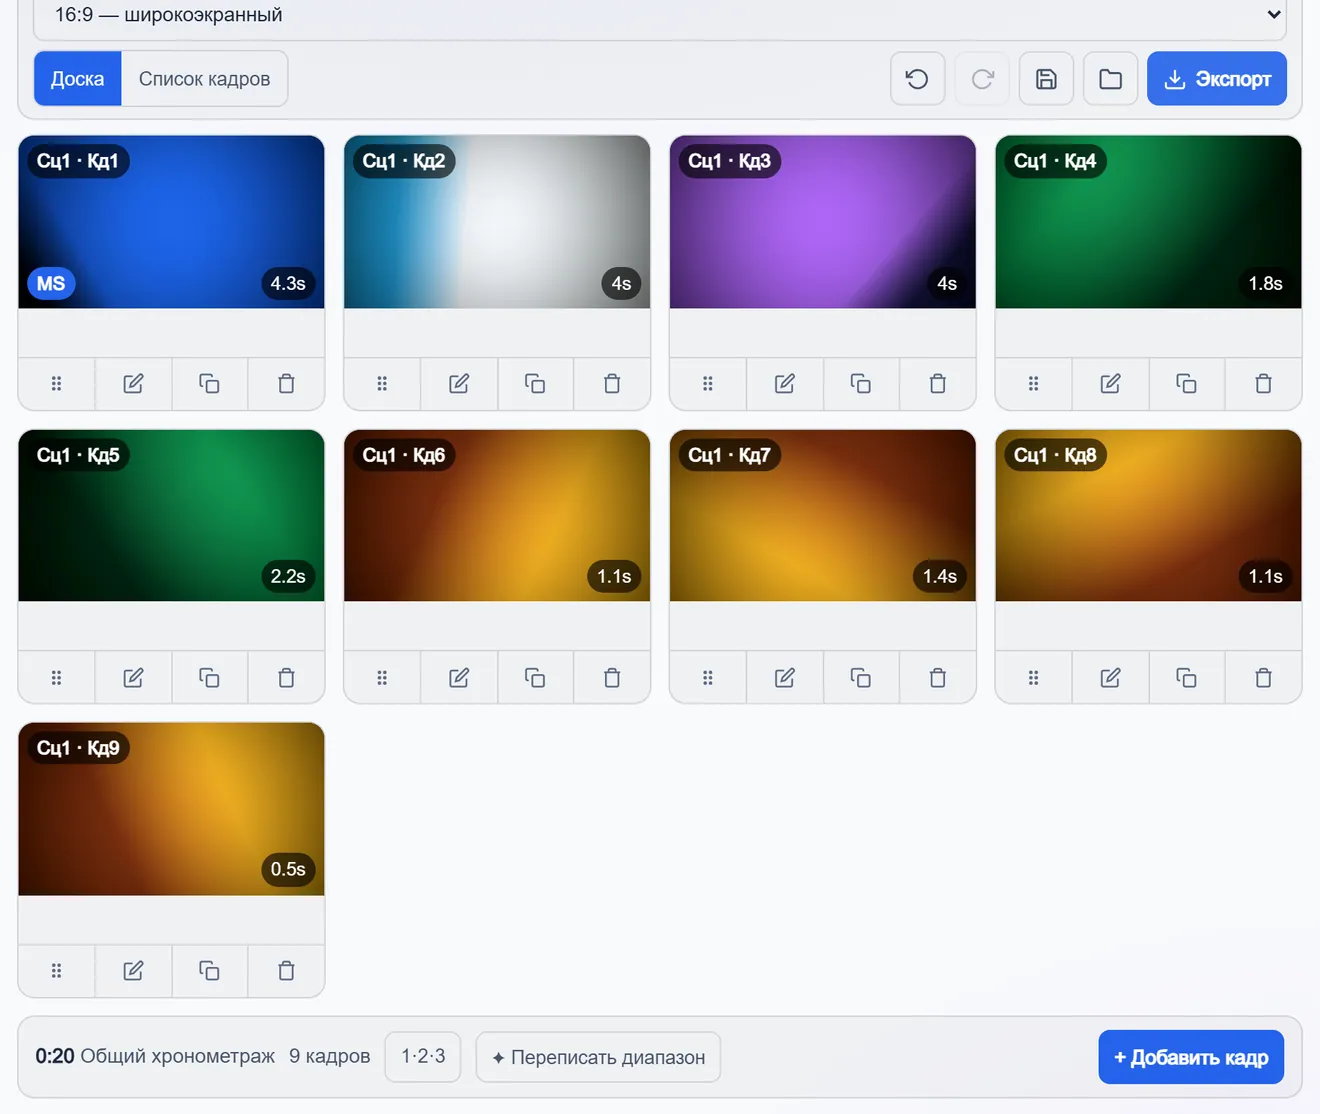Click the MS shot type badge
The image size is (1320, 1114).
pos(51,284)
